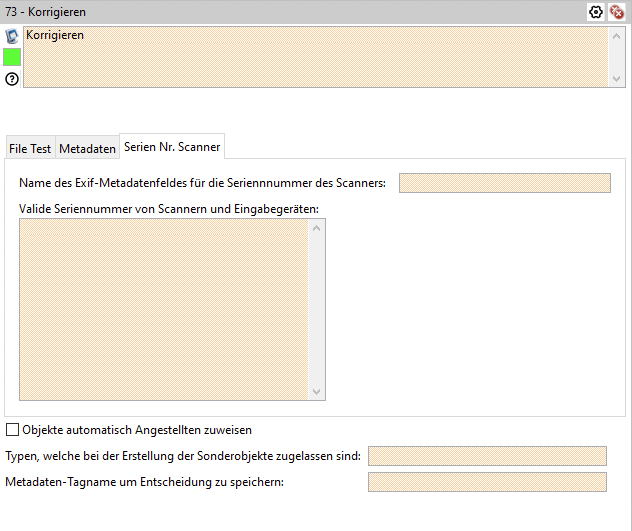Select highlighted first row in serial numbers list
This screenshot has width=632, height=531.
pos(164,227)
